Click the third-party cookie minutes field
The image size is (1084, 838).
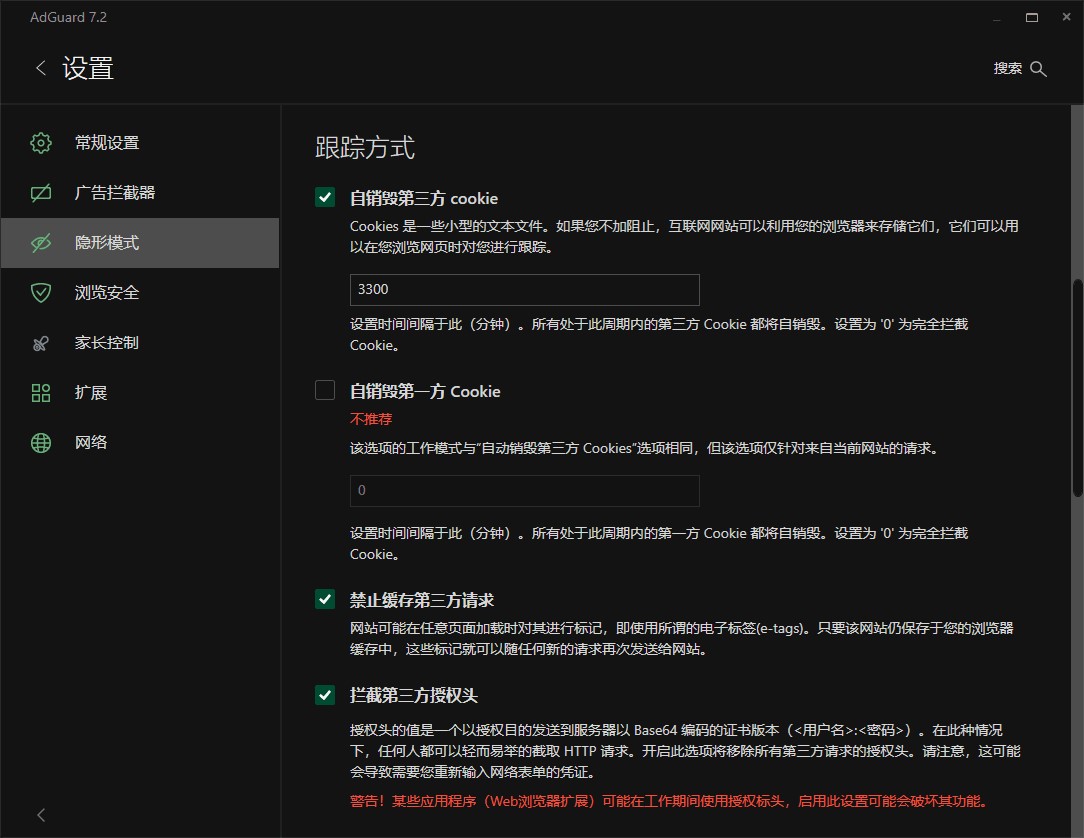click(x=524, y=290)
